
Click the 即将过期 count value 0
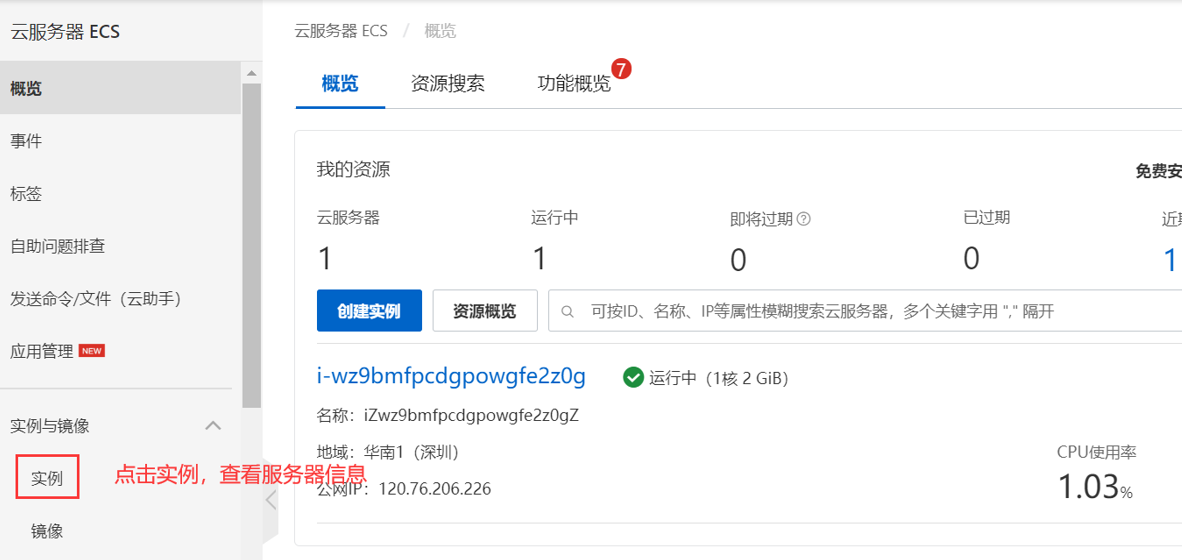click(x=739, y=260)
